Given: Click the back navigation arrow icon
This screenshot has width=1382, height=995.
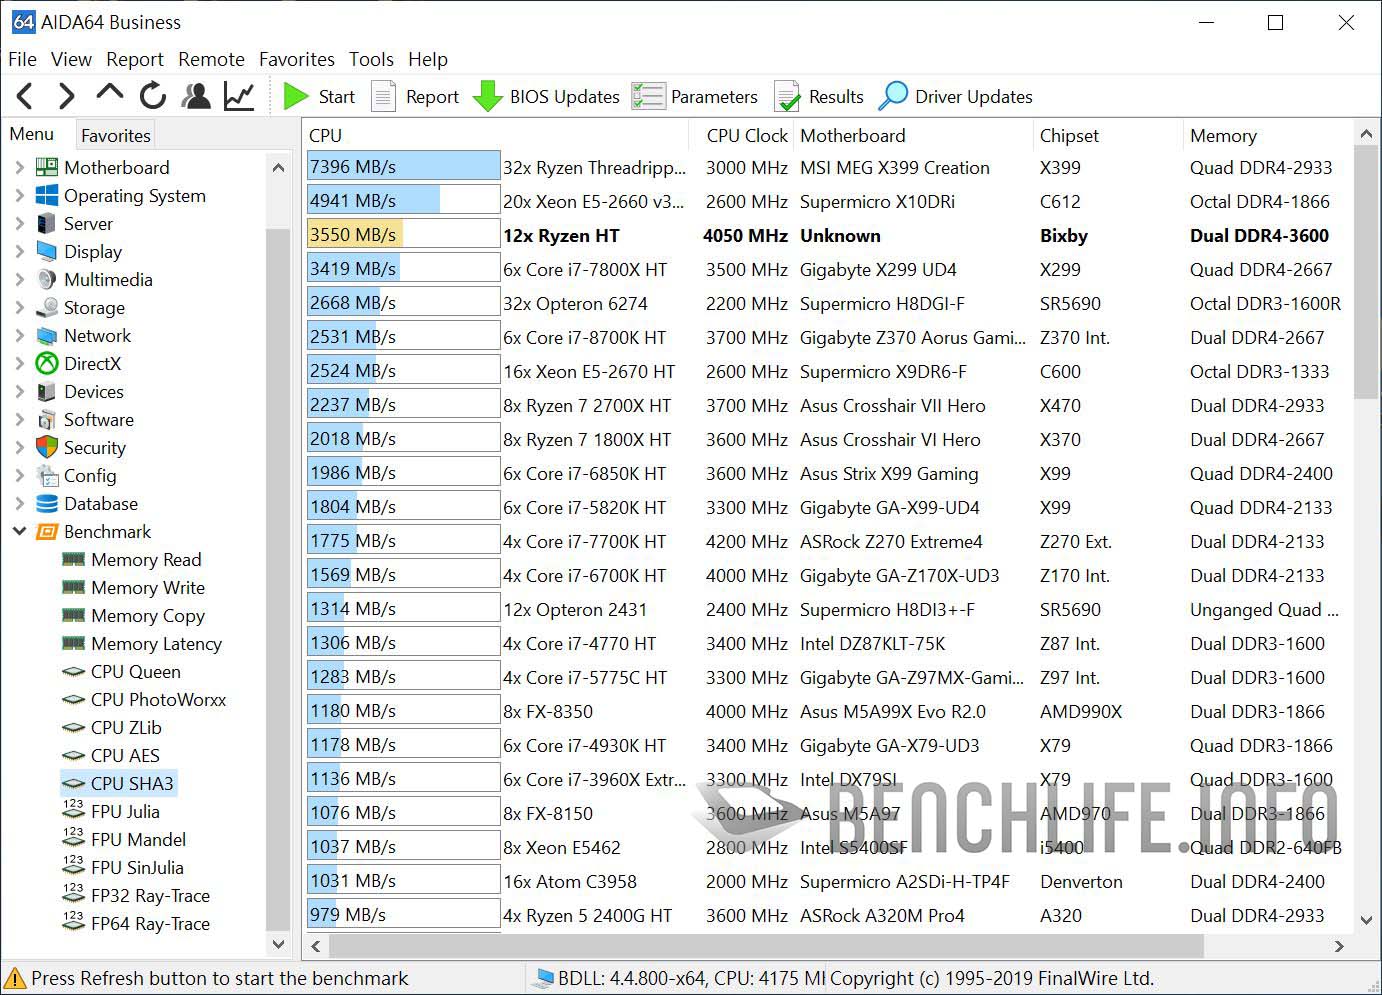Looking at the screenshot, I should (x=24, y=96).
